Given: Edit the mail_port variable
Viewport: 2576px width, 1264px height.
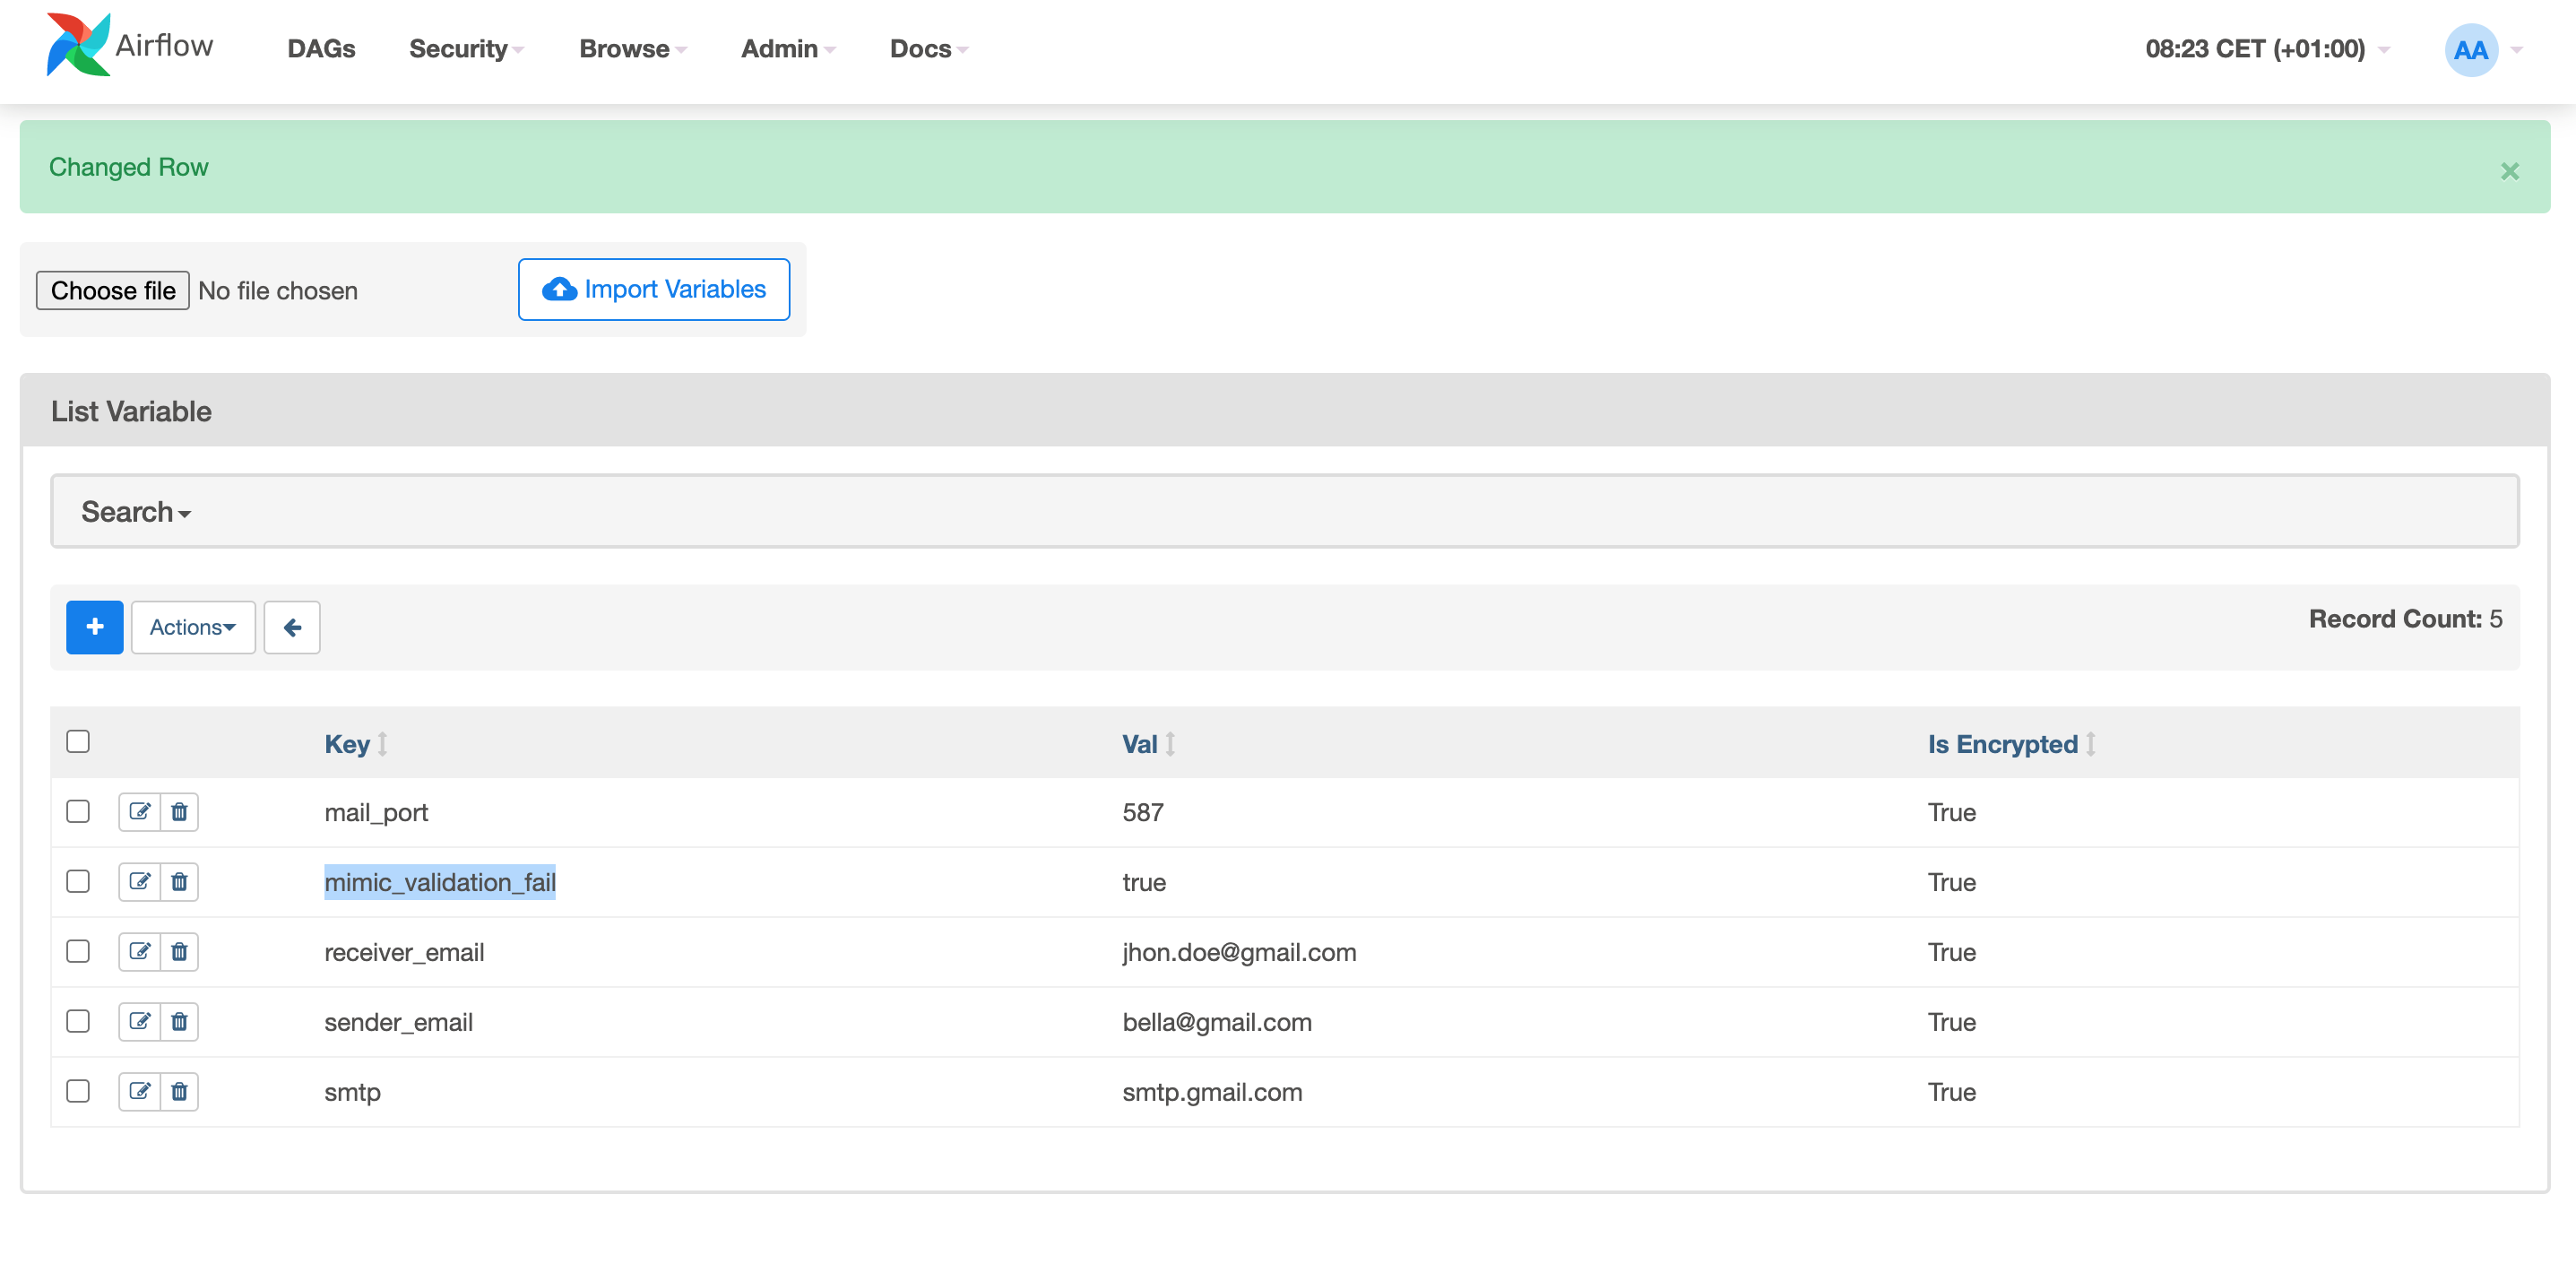Looking at the screenshot, I should point(140,812).
